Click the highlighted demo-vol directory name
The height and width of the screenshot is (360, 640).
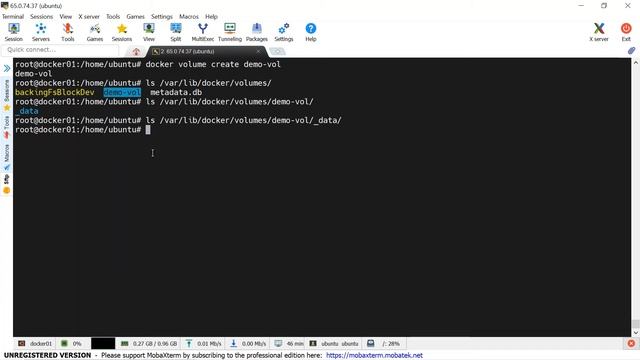click(122, 92)
